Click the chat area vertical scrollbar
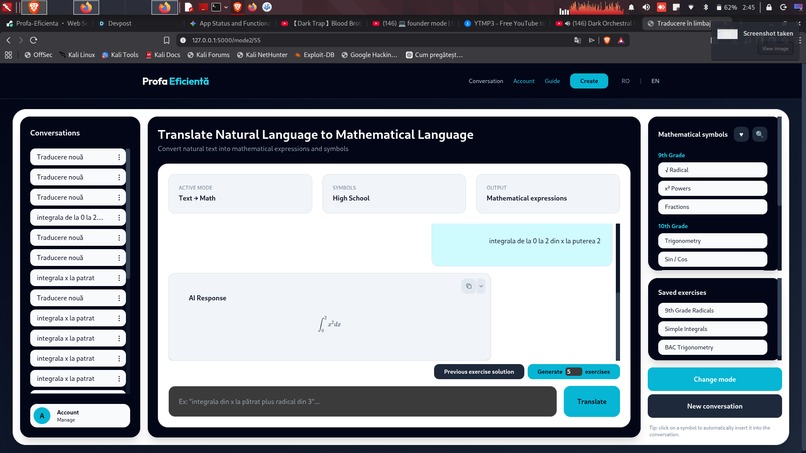Viewport: 806px width, 453px height. pyautogui.click(x=618, y=292)
